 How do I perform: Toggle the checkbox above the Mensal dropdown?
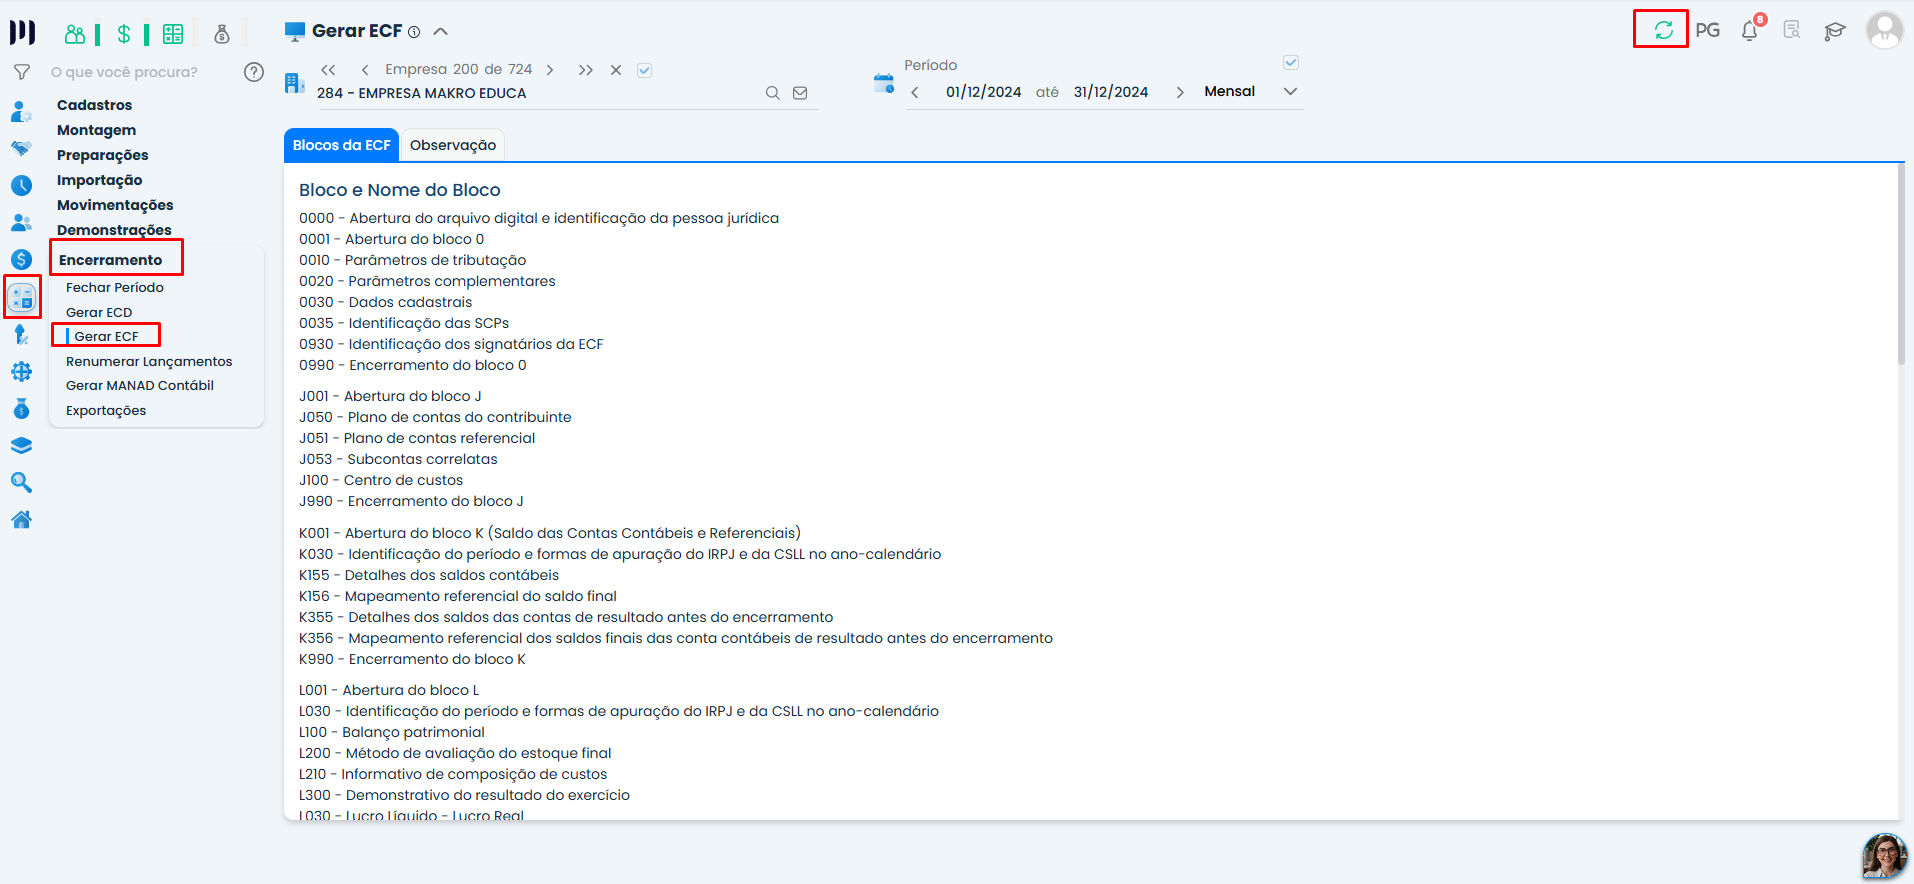pyautogui.click(x=1291, y=63)
